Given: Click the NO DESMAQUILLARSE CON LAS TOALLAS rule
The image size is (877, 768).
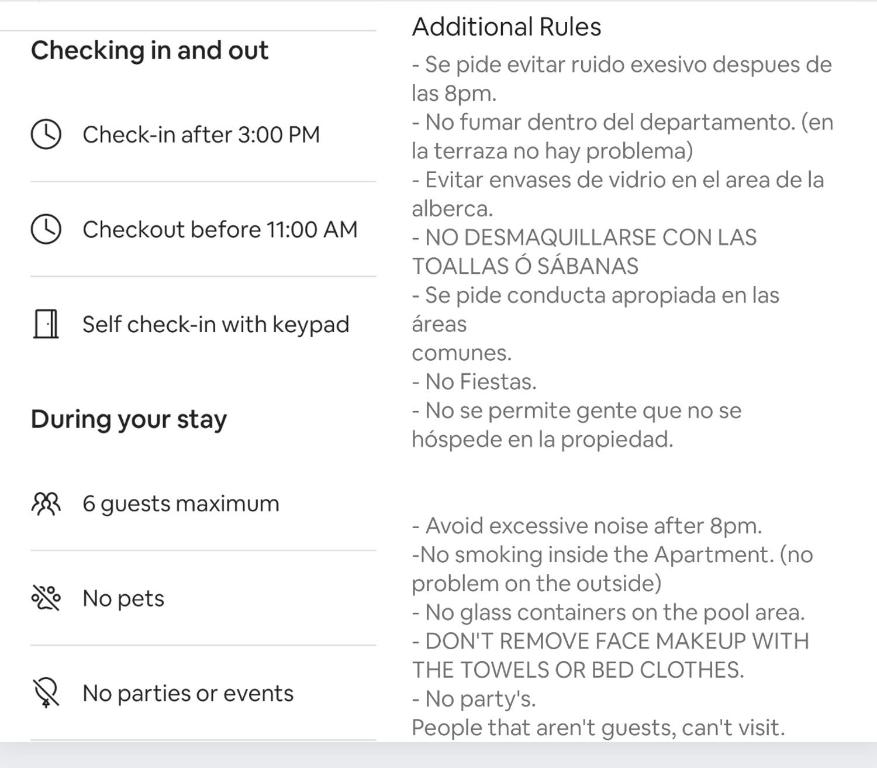Looking at the screenshot, I should click(584, 252).
